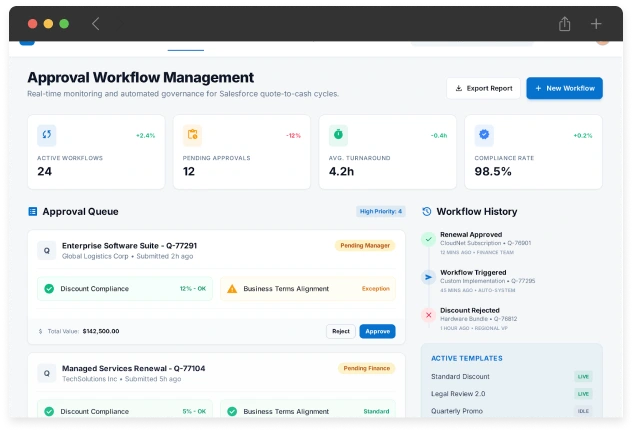Create a New Workflow
Viewport: 634px width, 432px height.
pos(564,88)
